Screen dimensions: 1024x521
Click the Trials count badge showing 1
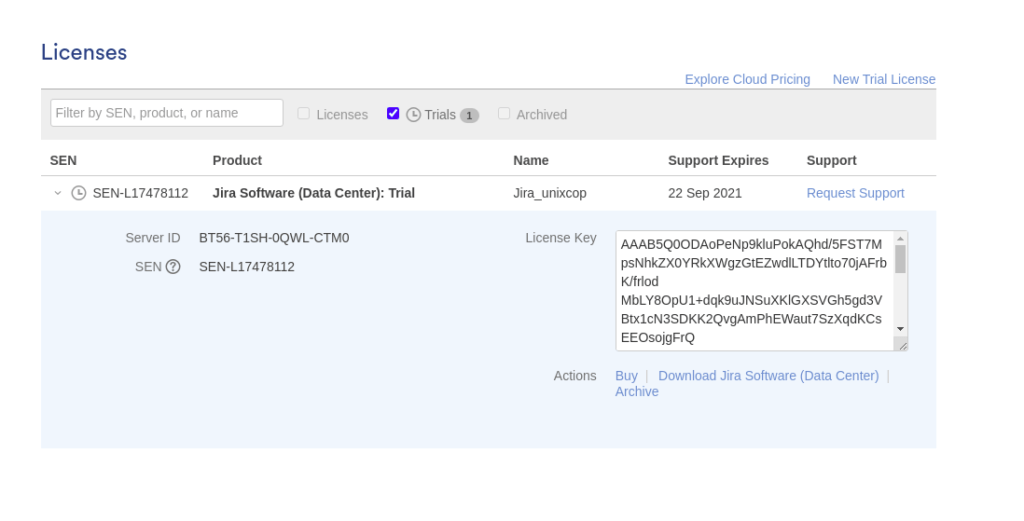(x=469, y=116)
